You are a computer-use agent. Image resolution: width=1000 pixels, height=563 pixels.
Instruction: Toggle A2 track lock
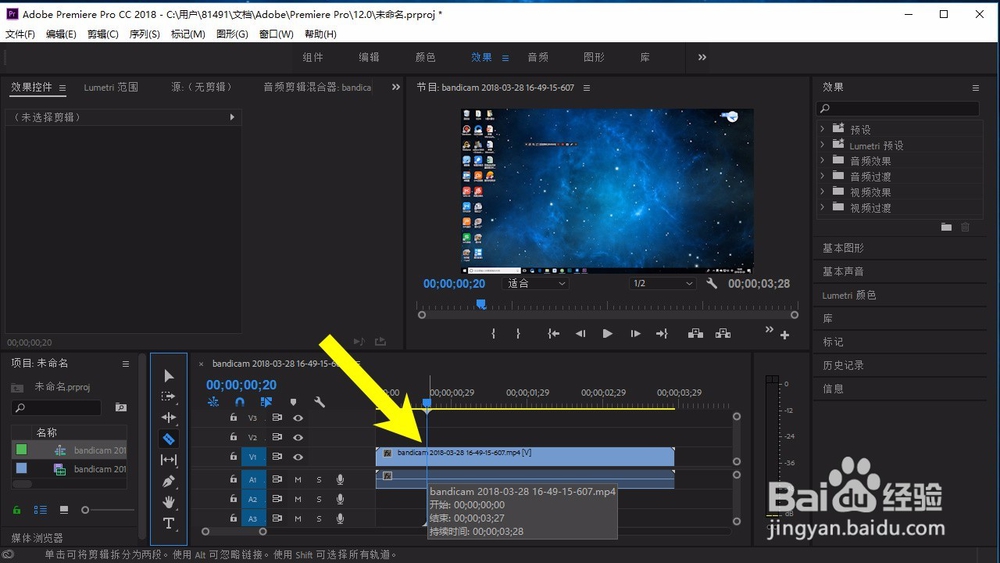pos(233,499)
